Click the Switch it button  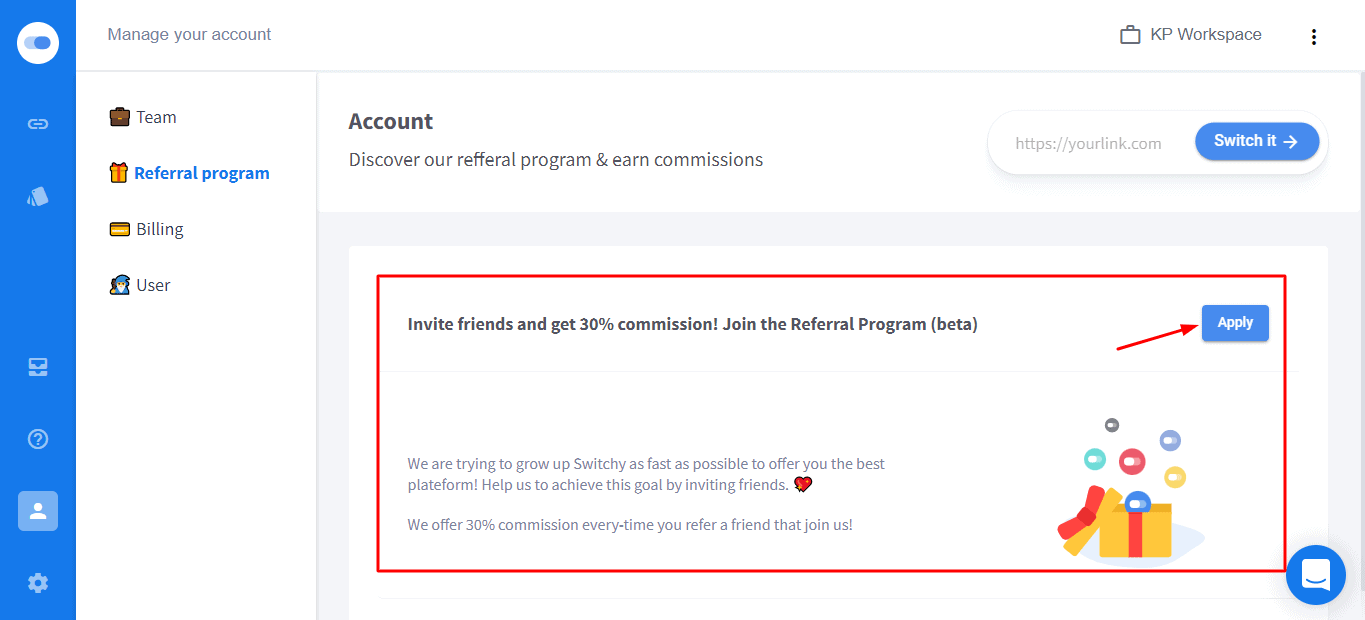click(1256, 141)
